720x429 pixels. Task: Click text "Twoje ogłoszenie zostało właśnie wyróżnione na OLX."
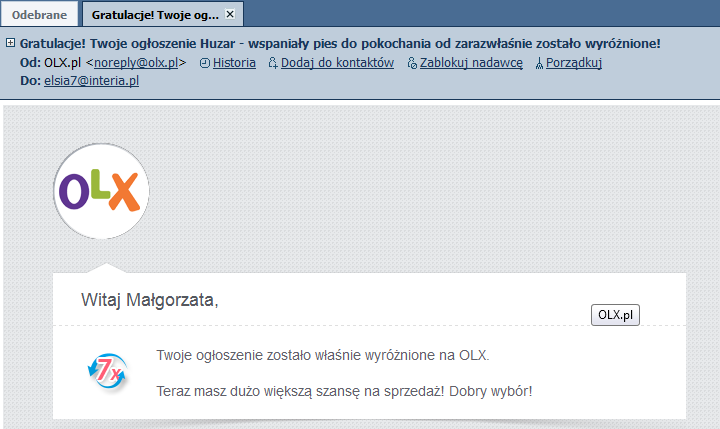(x=323, y=355)
